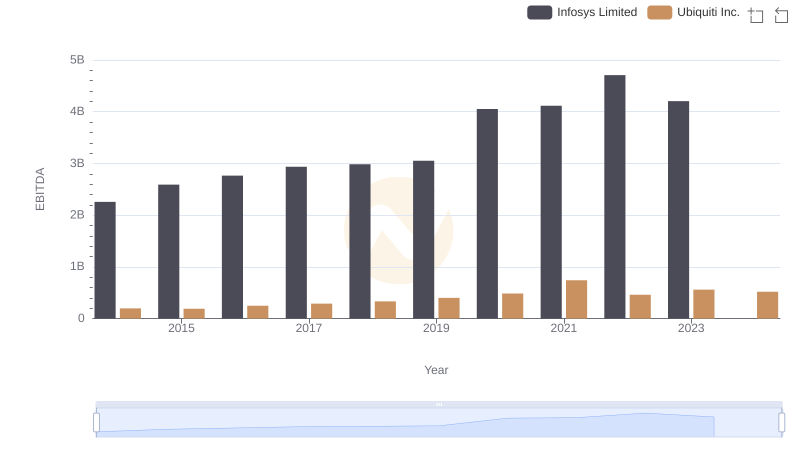Image resolution: width=800 pixels, height=461 pixels.
Task: Click the Infosys bar for 2021
Action: pos(551,212)
